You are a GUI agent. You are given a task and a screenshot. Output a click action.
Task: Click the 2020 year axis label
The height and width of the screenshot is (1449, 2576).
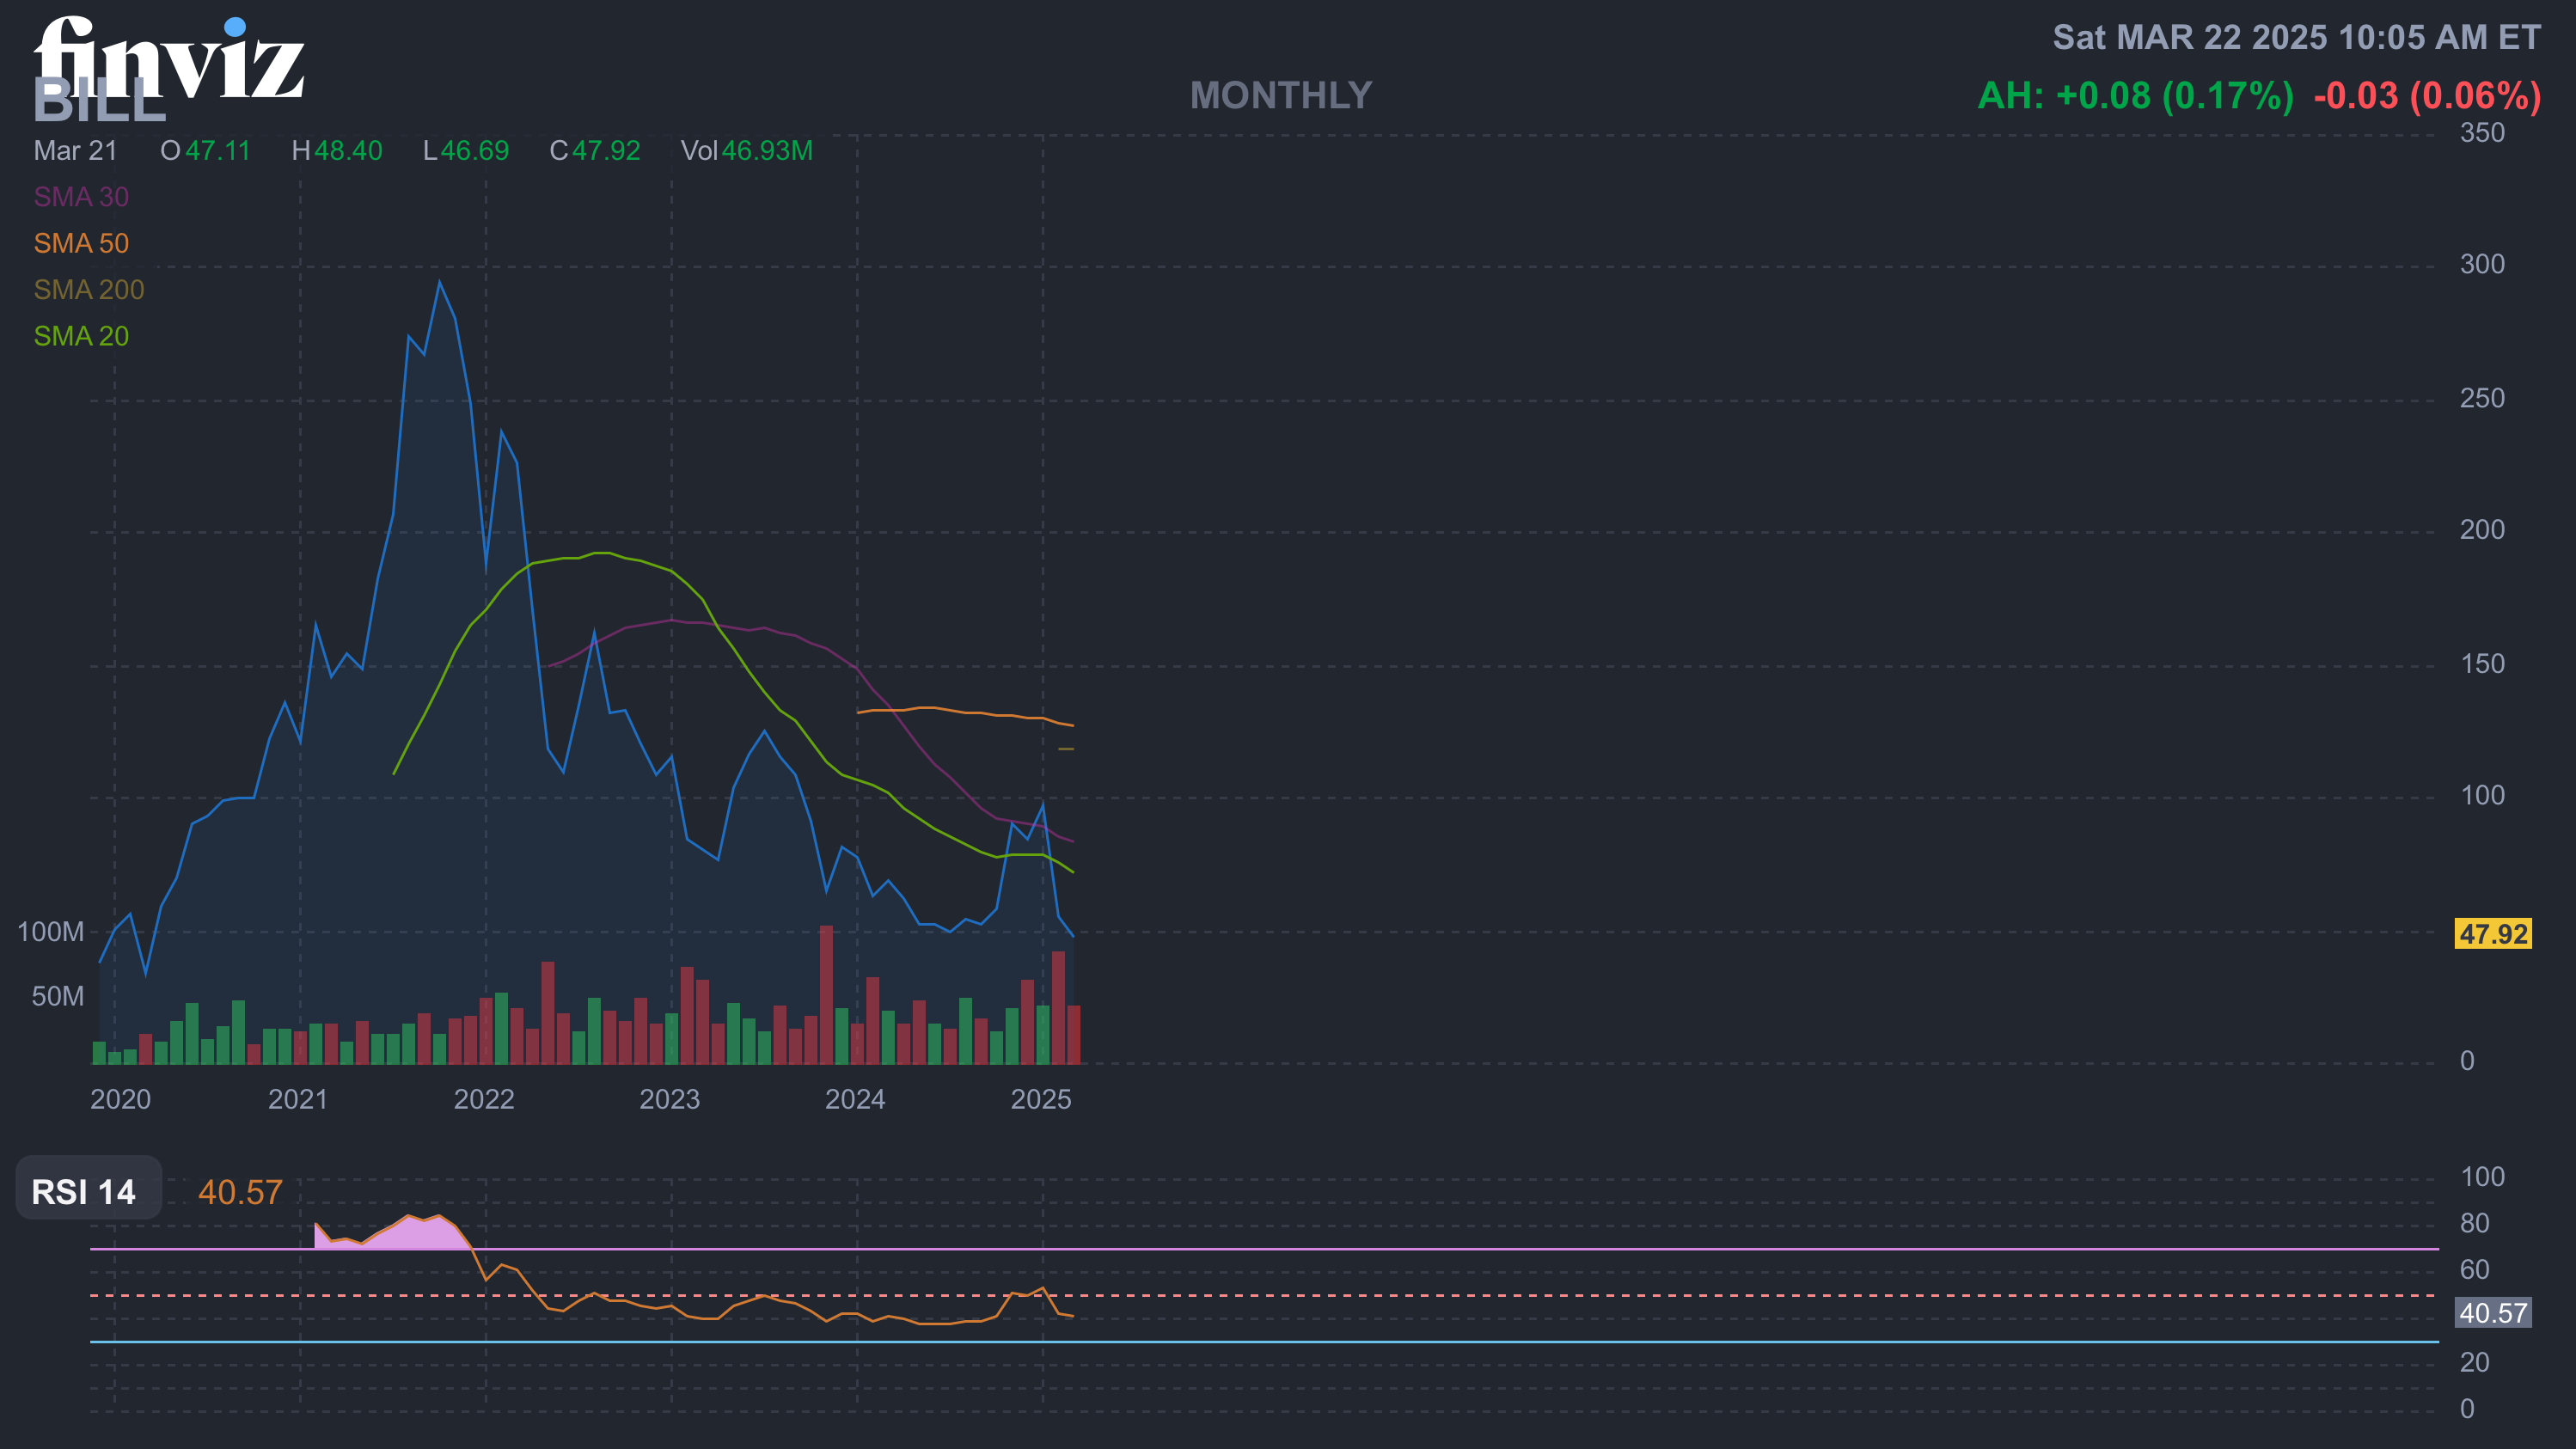coord(121,1099)
